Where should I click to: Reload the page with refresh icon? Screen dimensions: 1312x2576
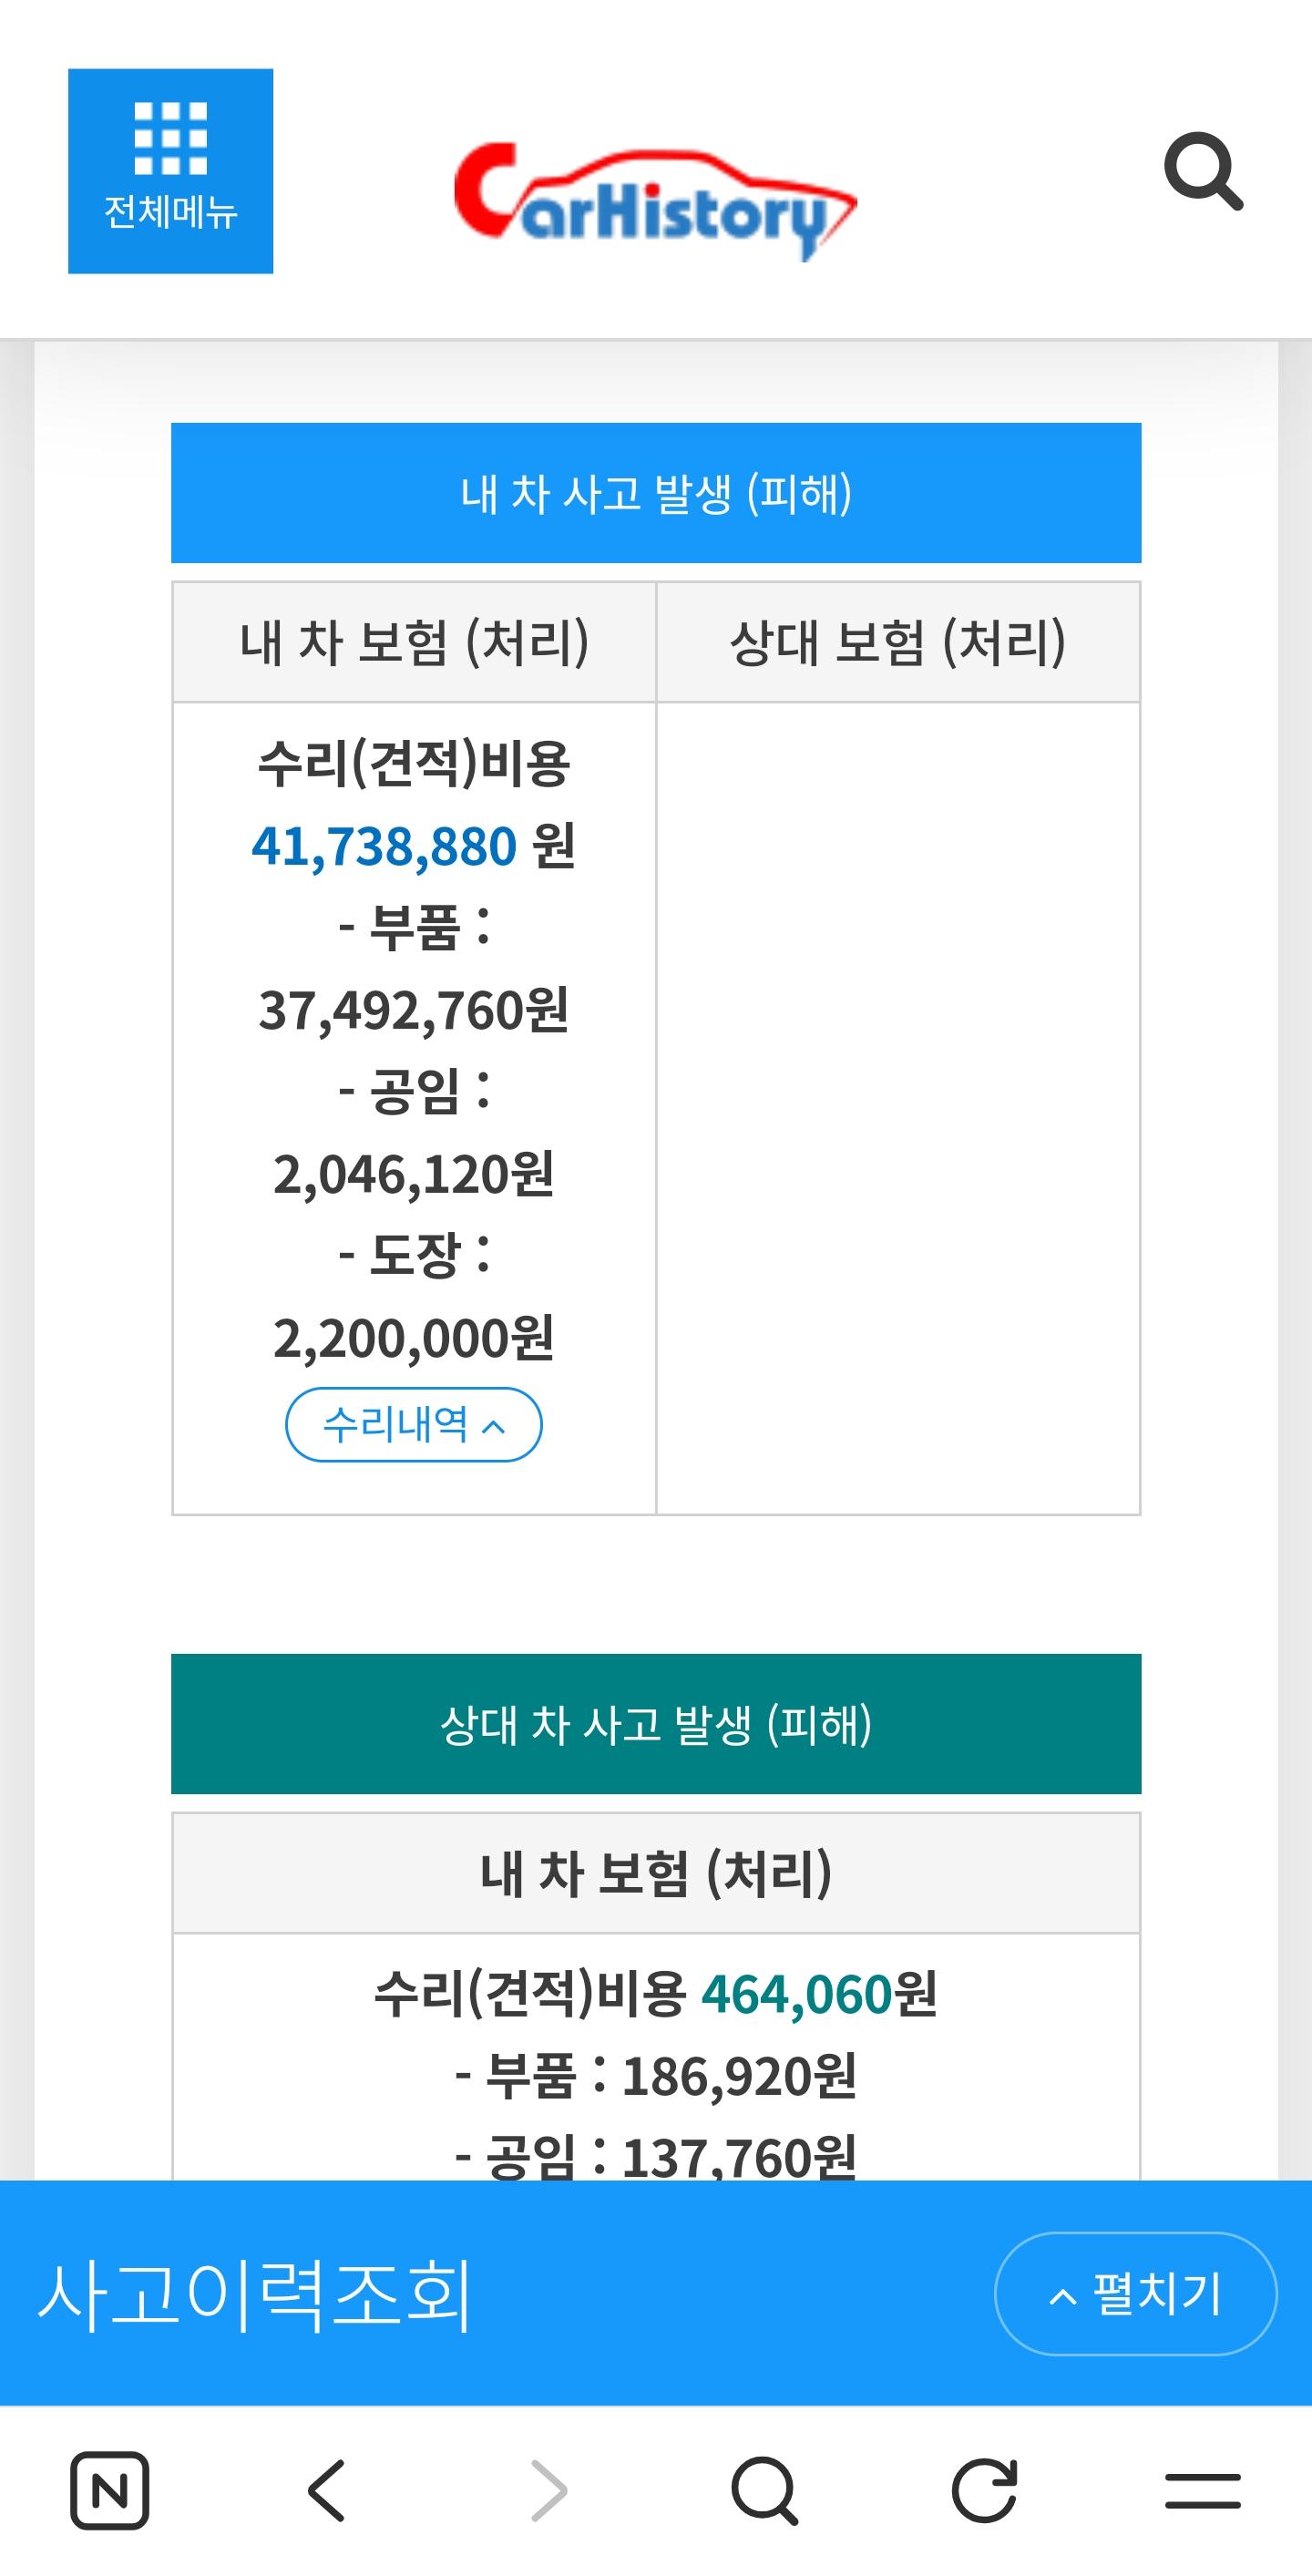pyautogui.click(x=984, y=2489)
